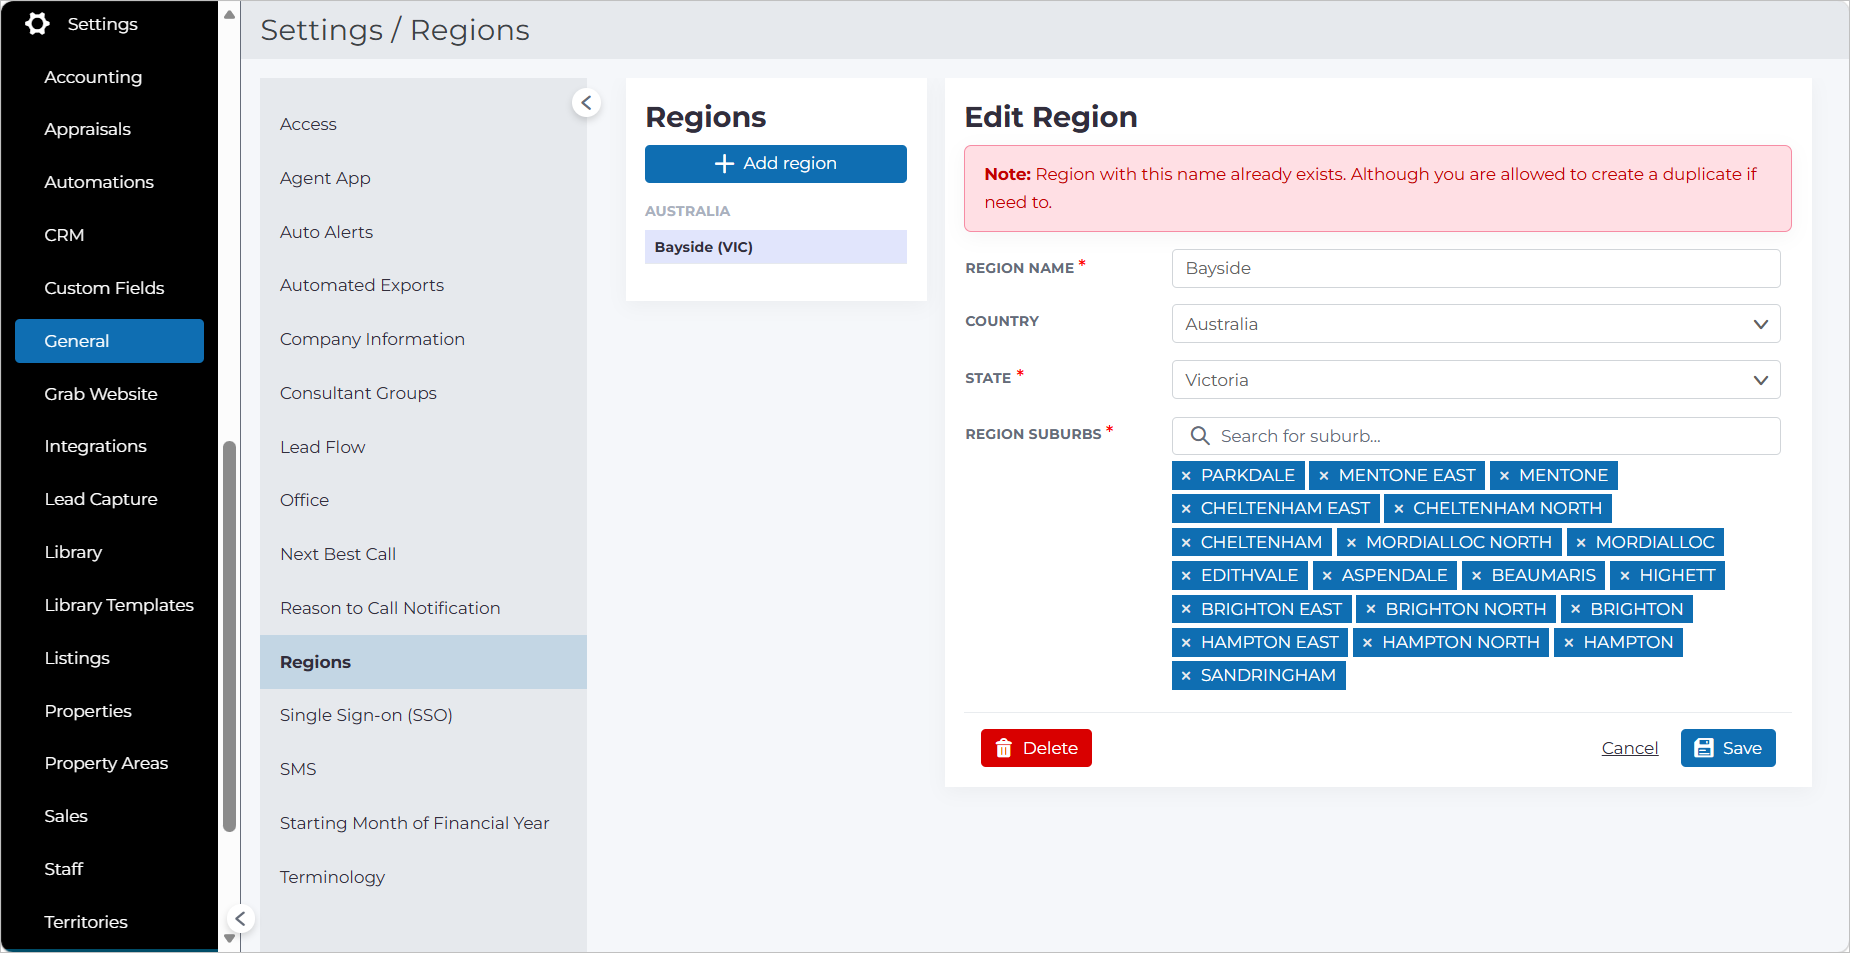Click the Region Name input field

pyautogui.click(x=1476, y=268)
